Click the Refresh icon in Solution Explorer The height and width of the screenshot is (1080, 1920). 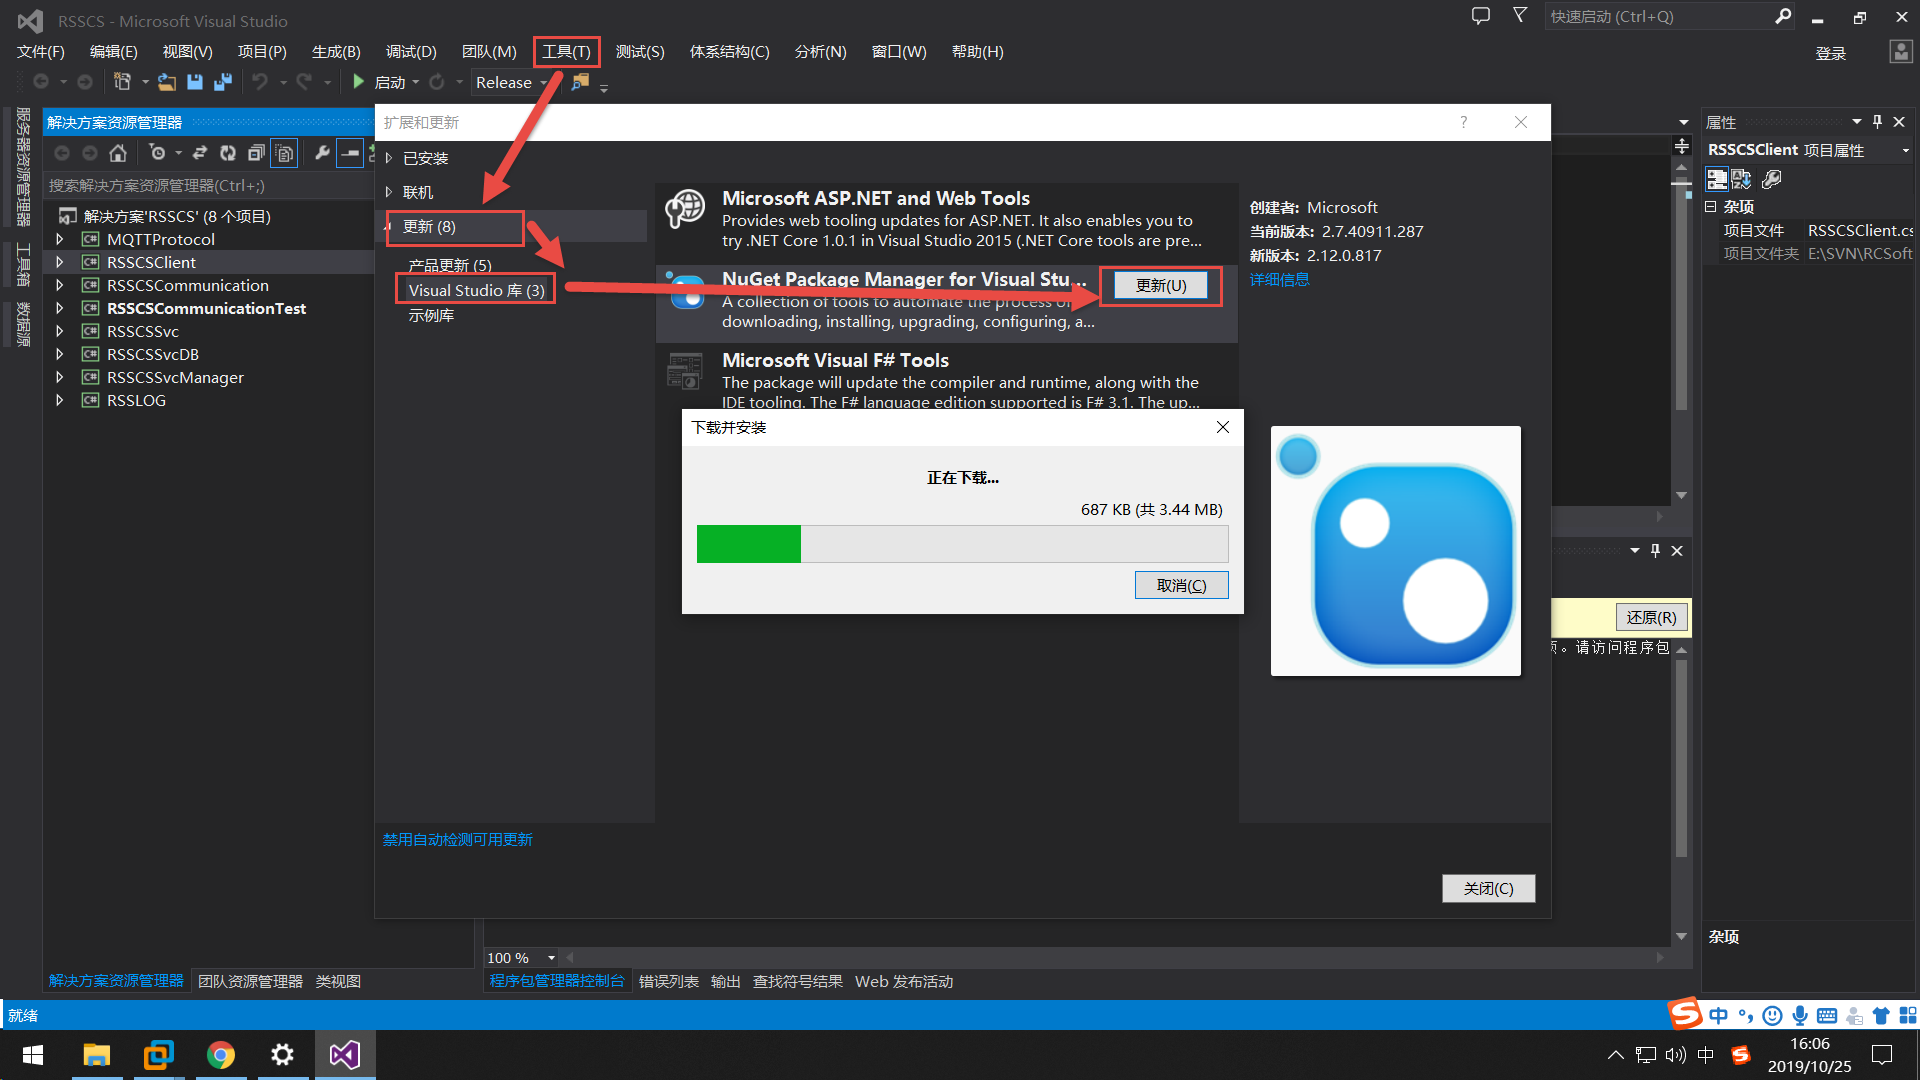coord(227,152)
